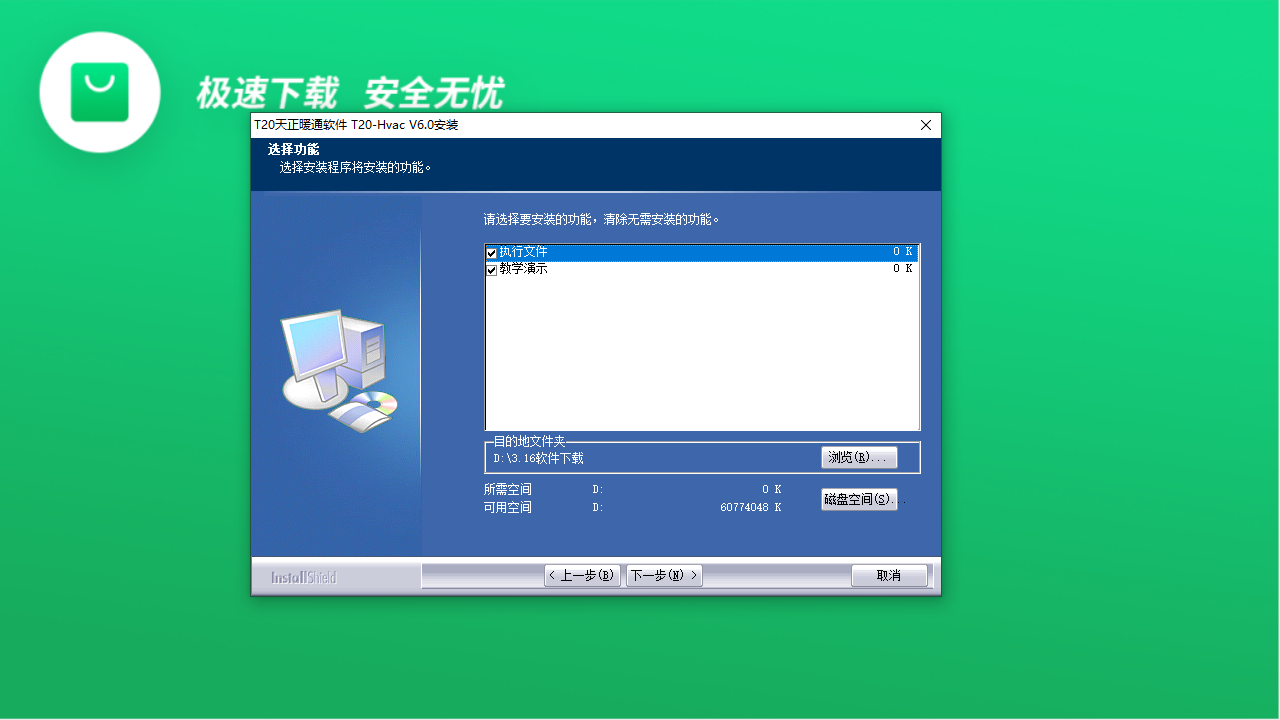Select the 教学演示 feature row text
Image resolution: width=1280 pixels, height=720 pixels.
tap(523, 269)
